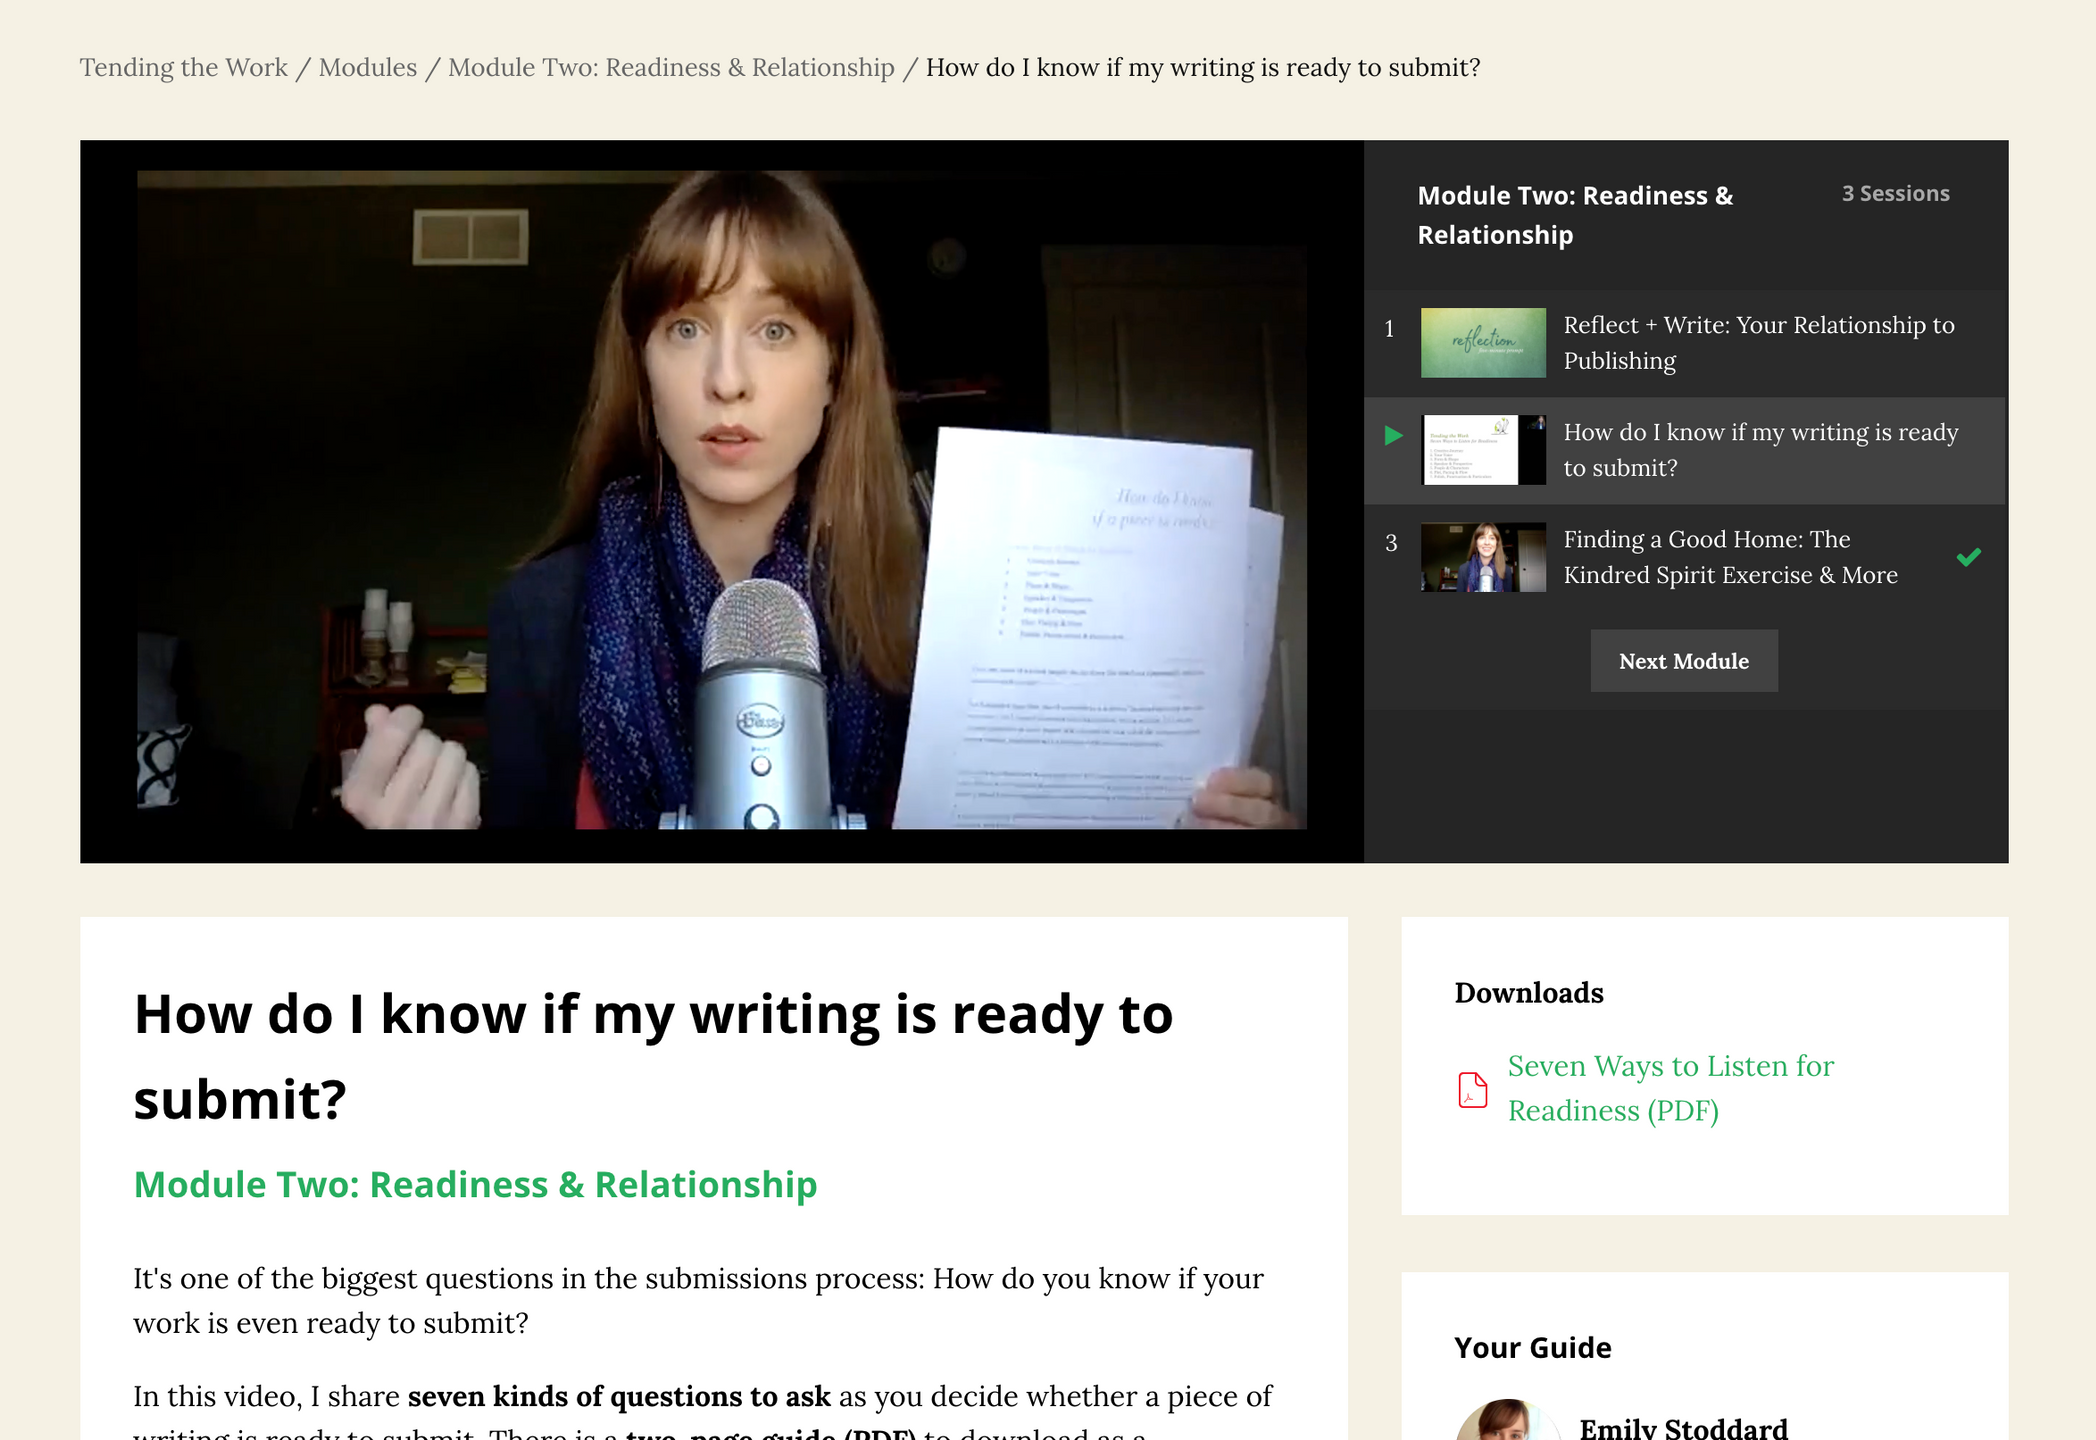This screenshot has width=2096, height=1440.
Task: Click the Next Module button
Action: point(1683,661)
